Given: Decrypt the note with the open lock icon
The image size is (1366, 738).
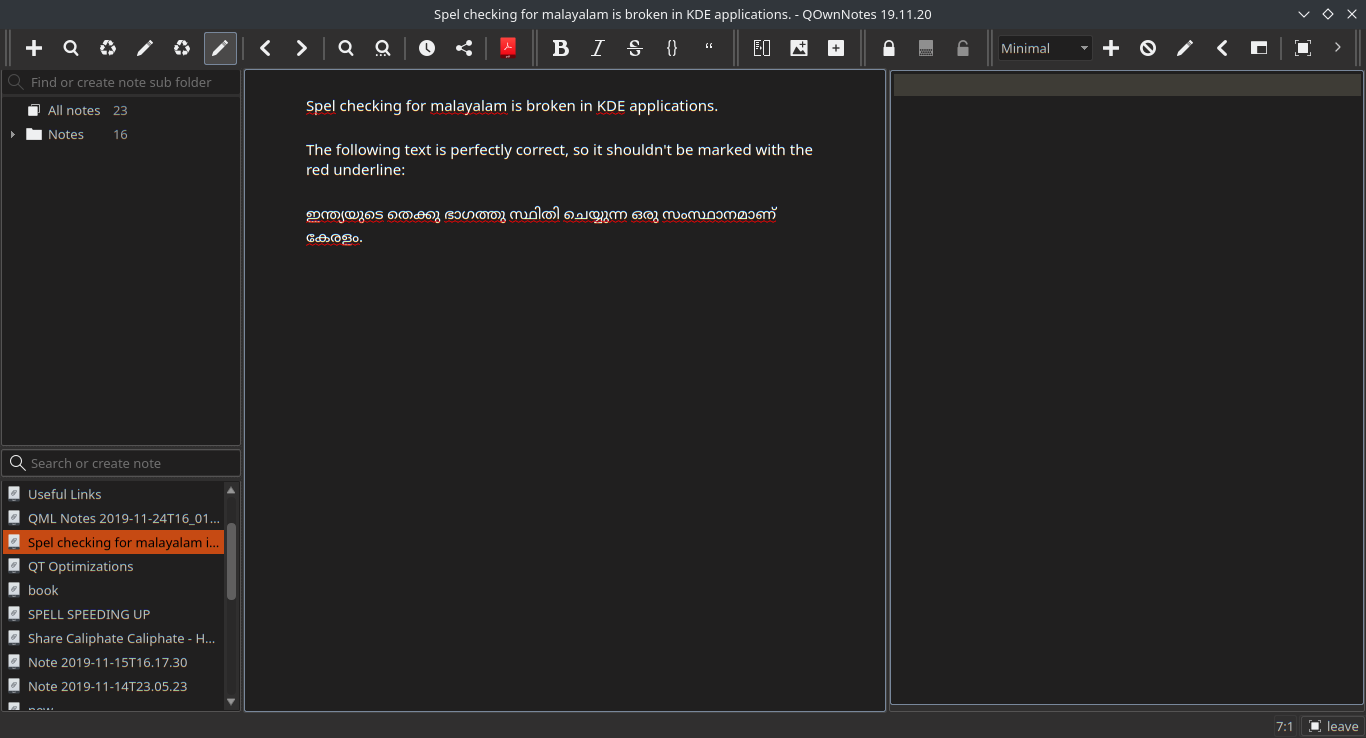Looking at the screenshot, I should (x=963, y=48).
